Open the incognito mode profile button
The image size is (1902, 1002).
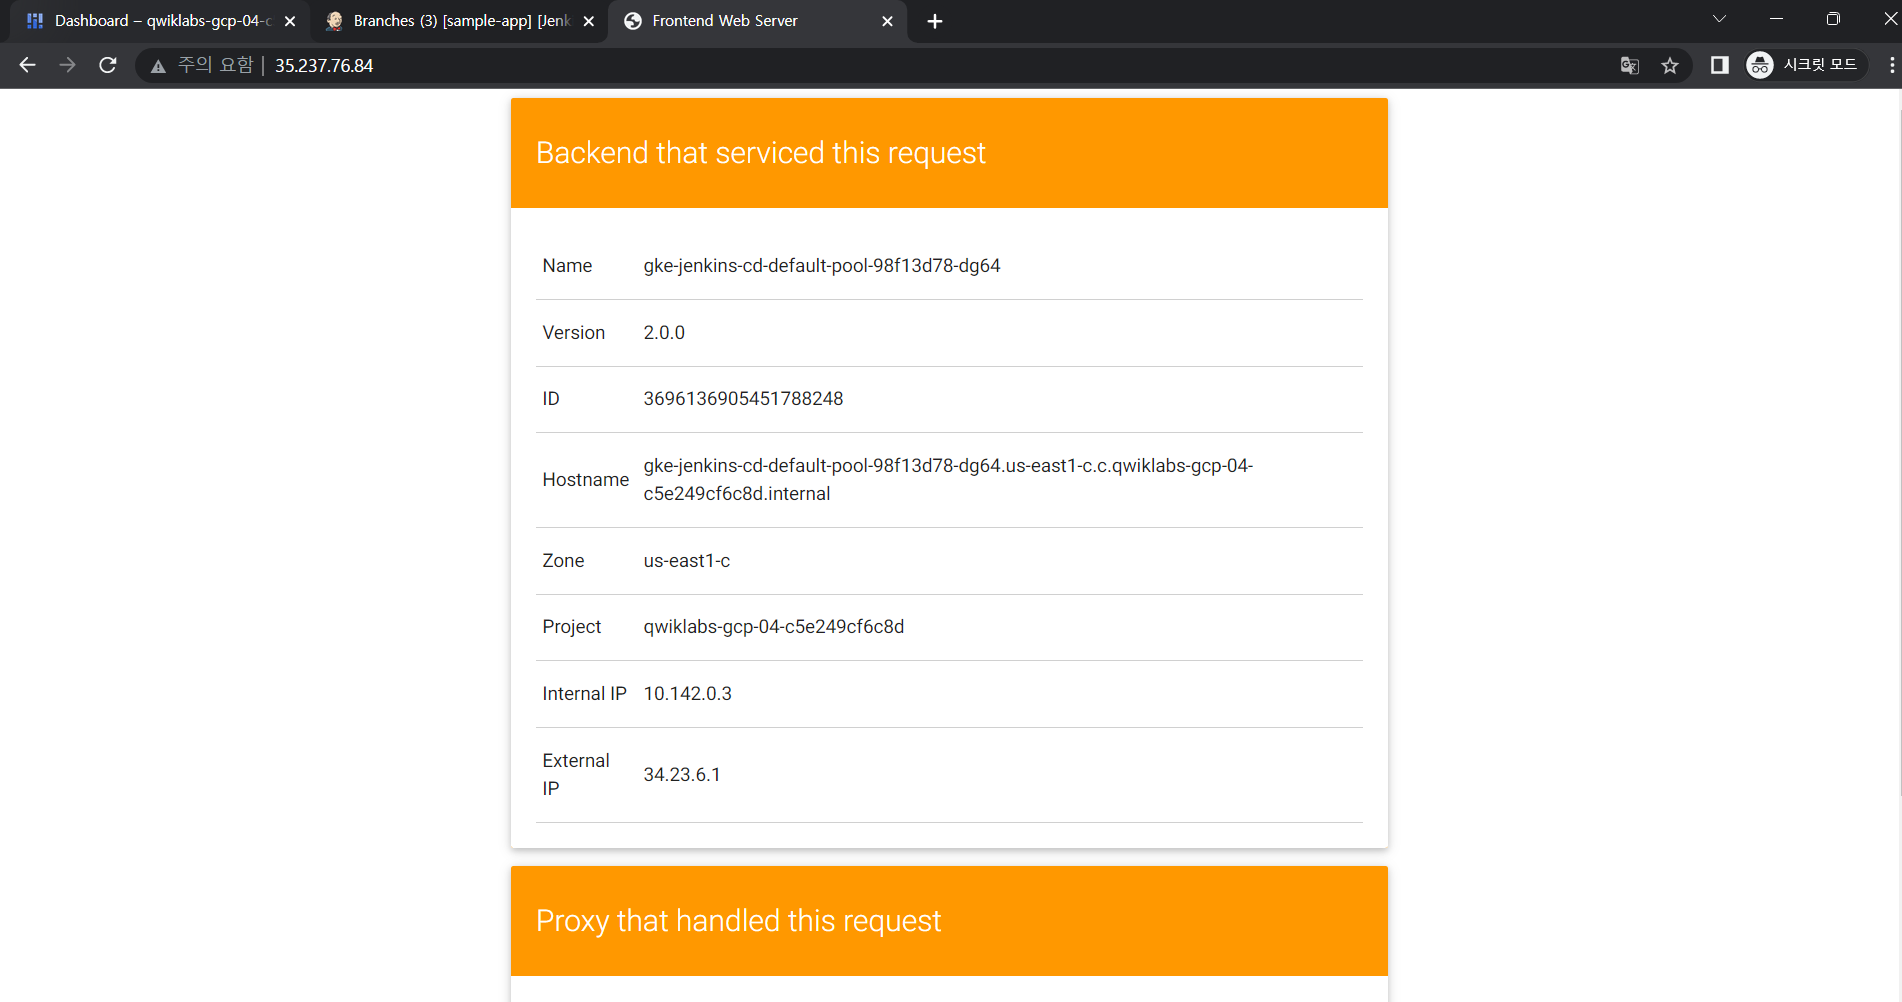1806,65
